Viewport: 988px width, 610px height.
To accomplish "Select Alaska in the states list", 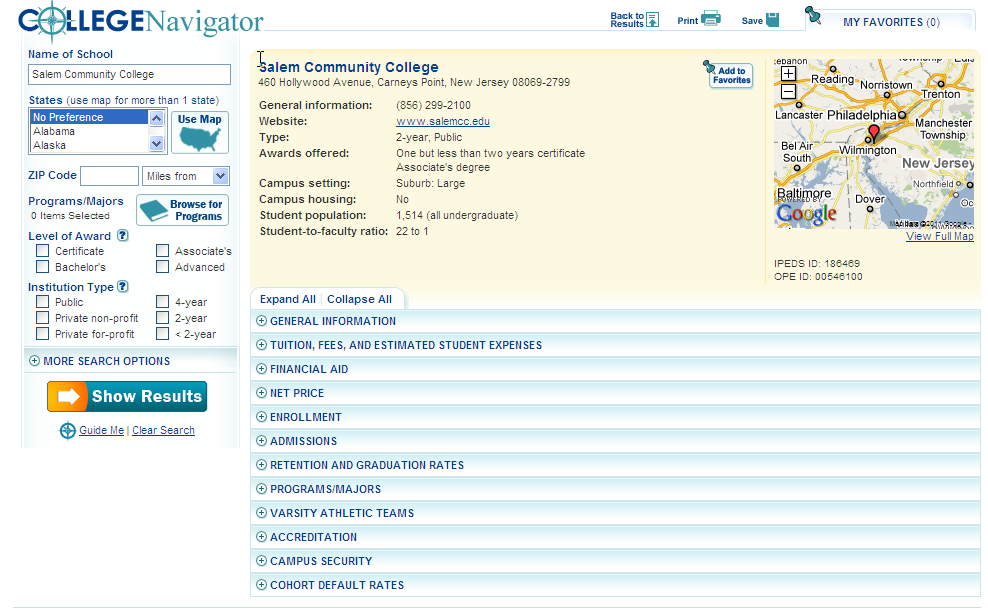I will pos(89,145).
